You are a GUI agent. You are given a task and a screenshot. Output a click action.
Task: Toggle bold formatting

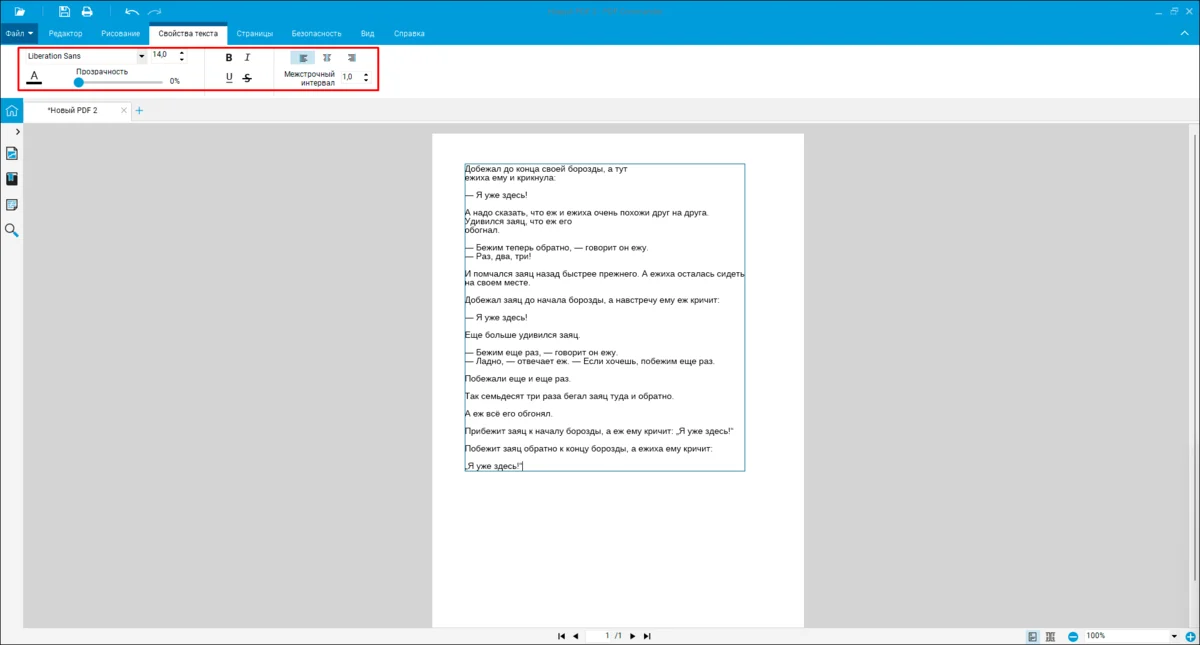point(229,58)
